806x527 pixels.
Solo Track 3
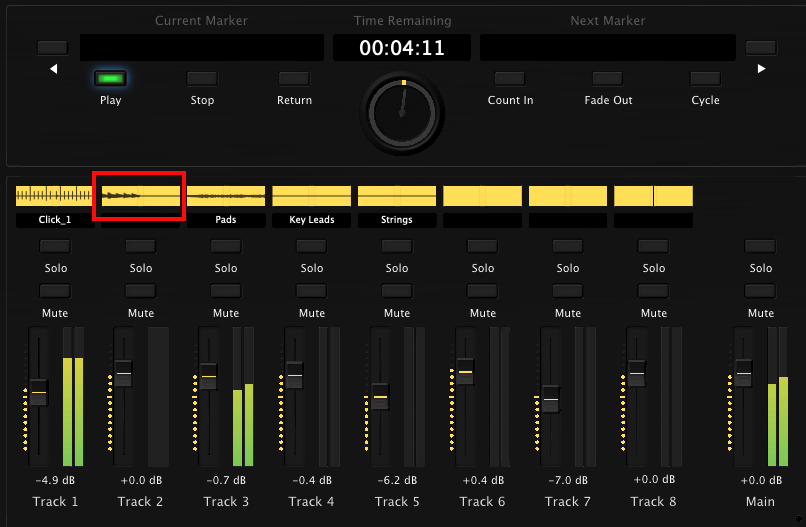point(226,246)
